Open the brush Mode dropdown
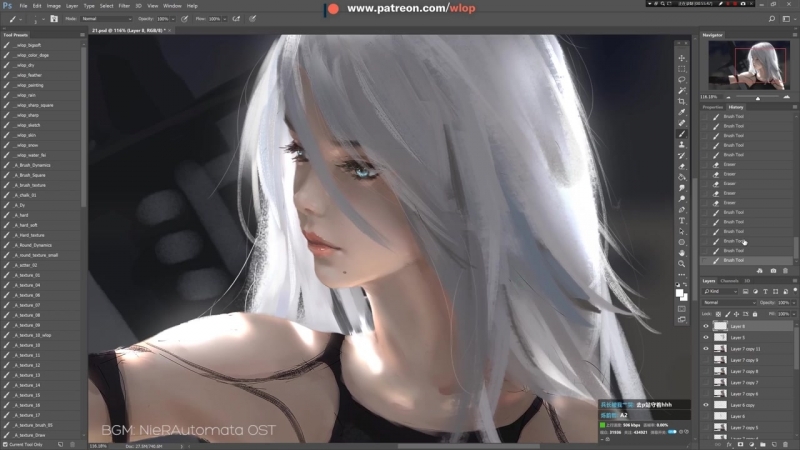 click(x=106, y=19)
